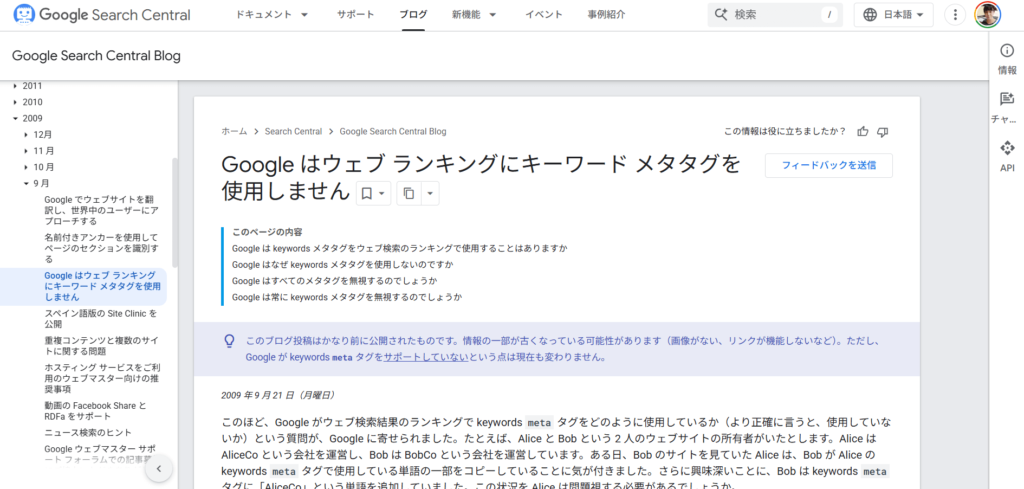Viewport: 1024px width, 489px height.
Task: Click the bookmark icon next to title
Action: (x=367, y=193)
